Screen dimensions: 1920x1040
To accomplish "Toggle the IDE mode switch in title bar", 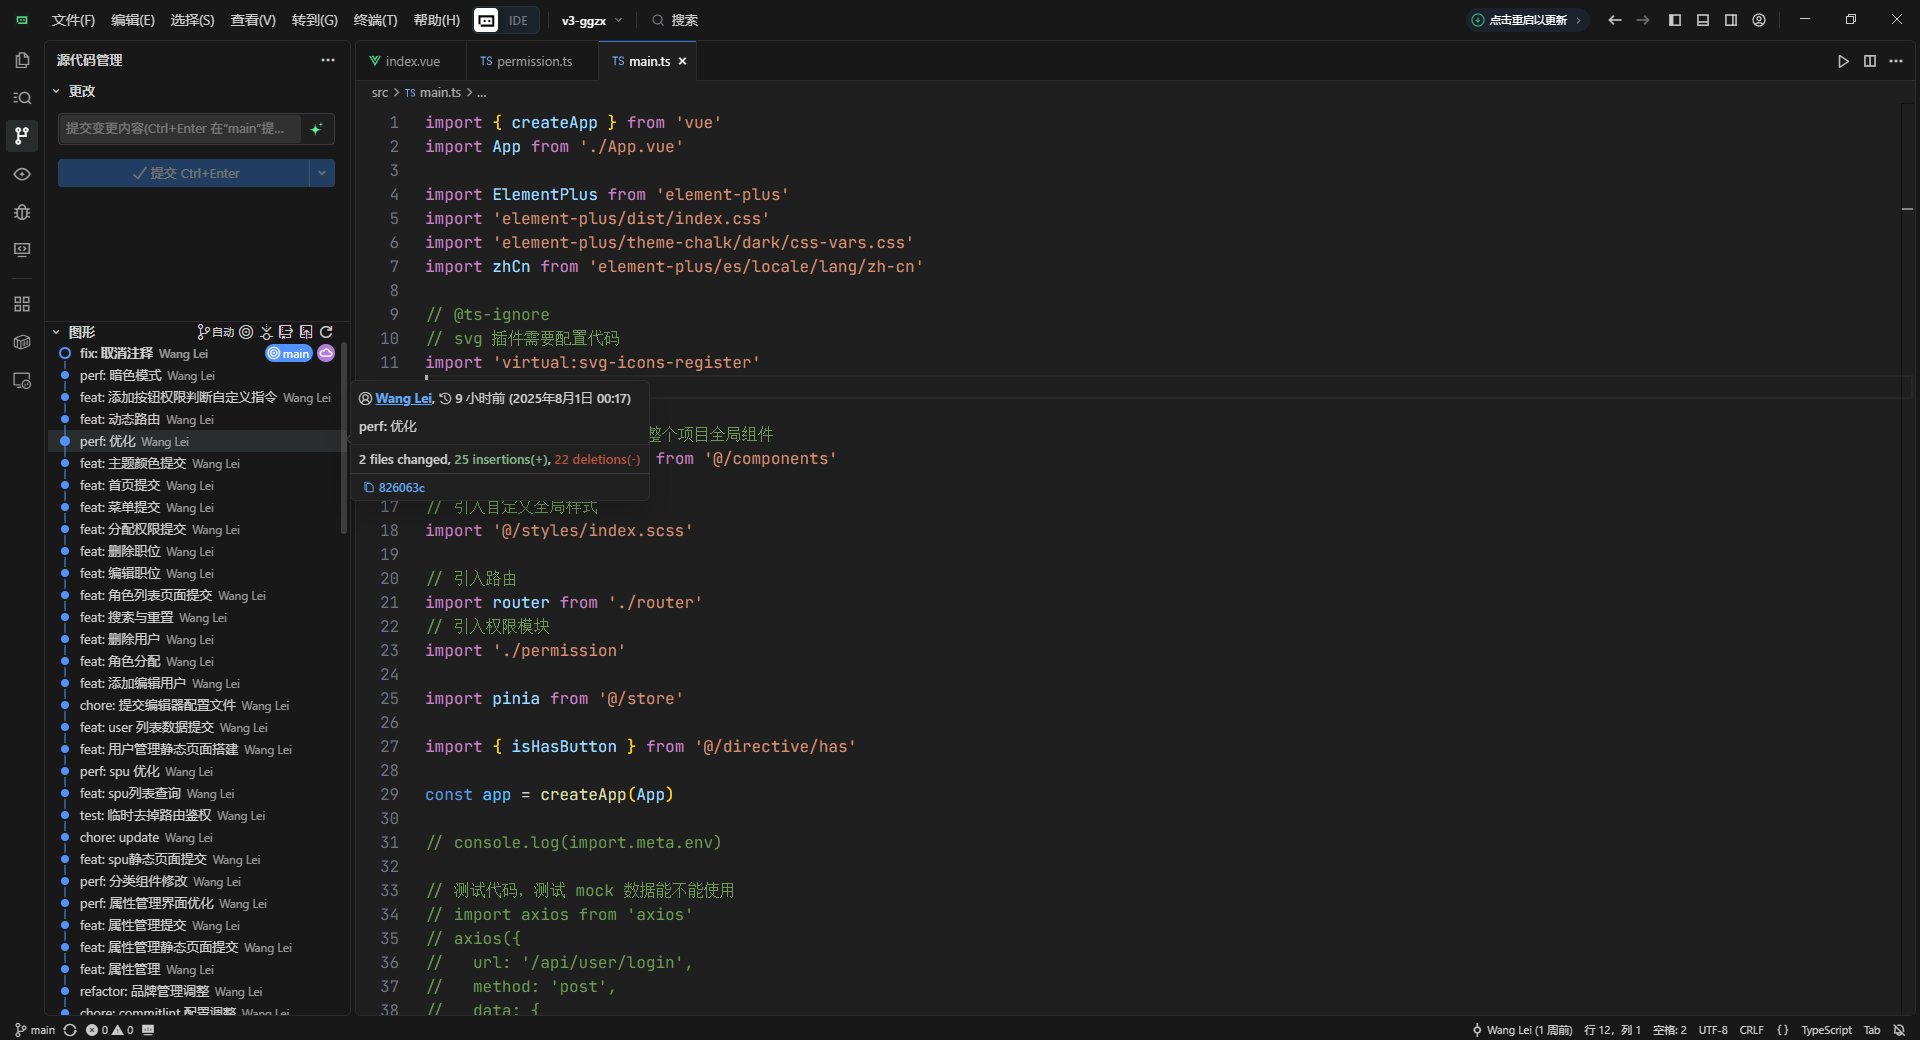I will point(506,20).
